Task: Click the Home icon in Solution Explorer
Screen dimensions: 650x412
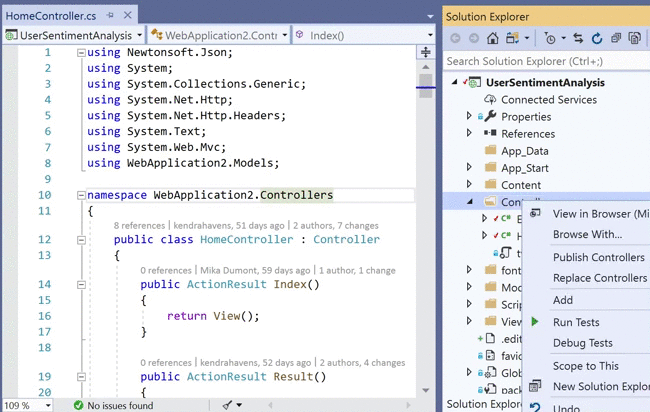Action: [x=492, y=39]
